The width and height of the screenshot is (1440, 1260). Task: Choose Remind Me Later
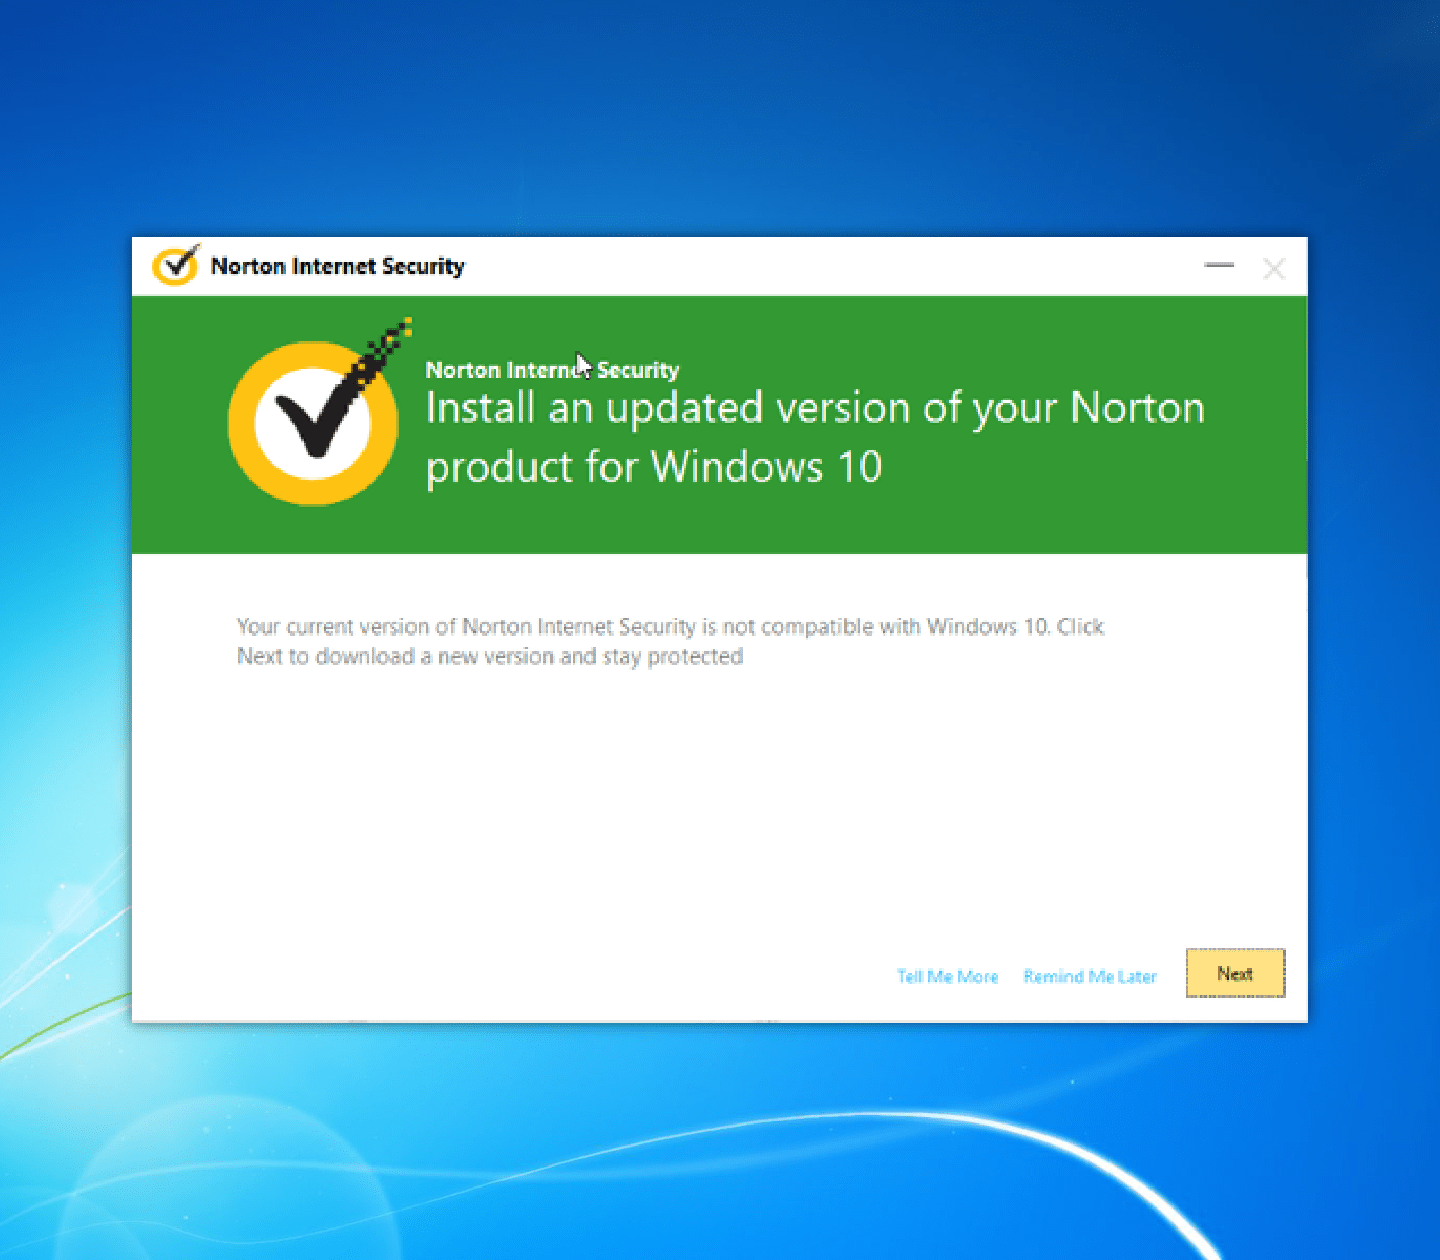(1090, 976)
